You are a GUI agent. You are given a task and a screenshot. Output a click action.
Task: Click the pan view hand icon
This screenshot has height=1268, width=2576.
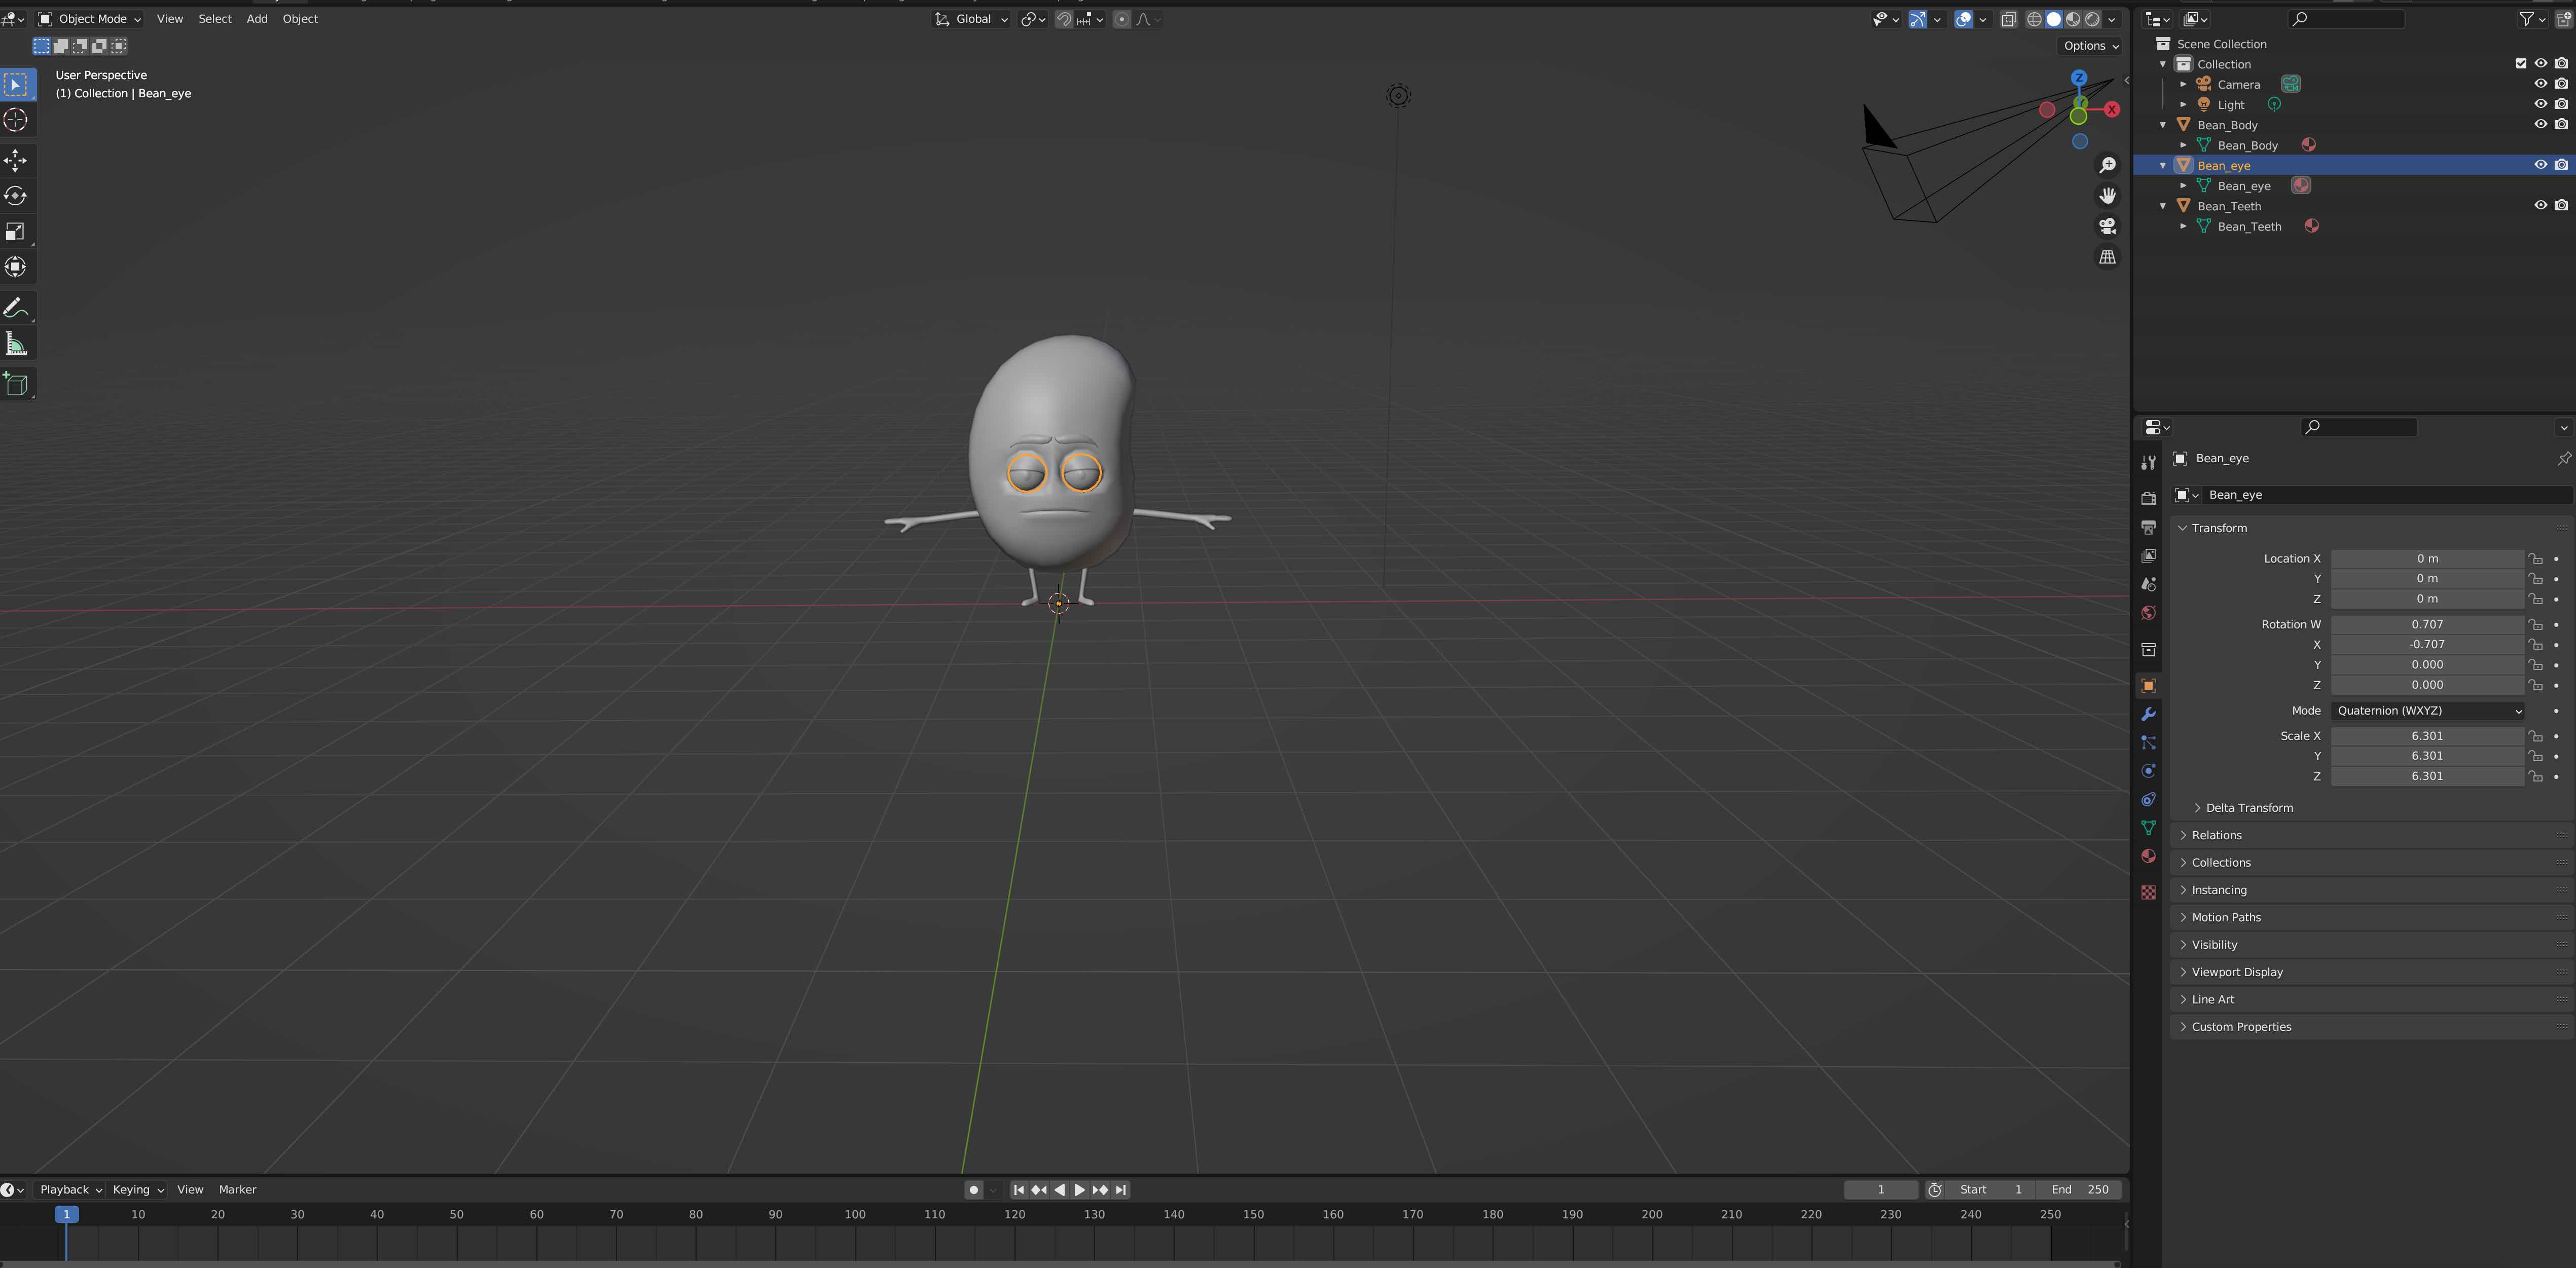pyautogui.click(x=2107, y=196)
